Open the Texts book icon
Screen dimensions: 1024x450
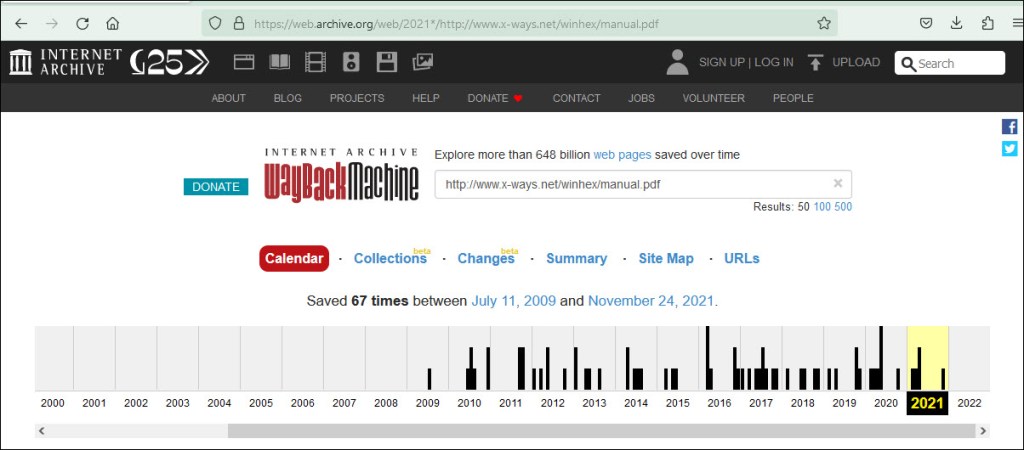coord(280,62)
